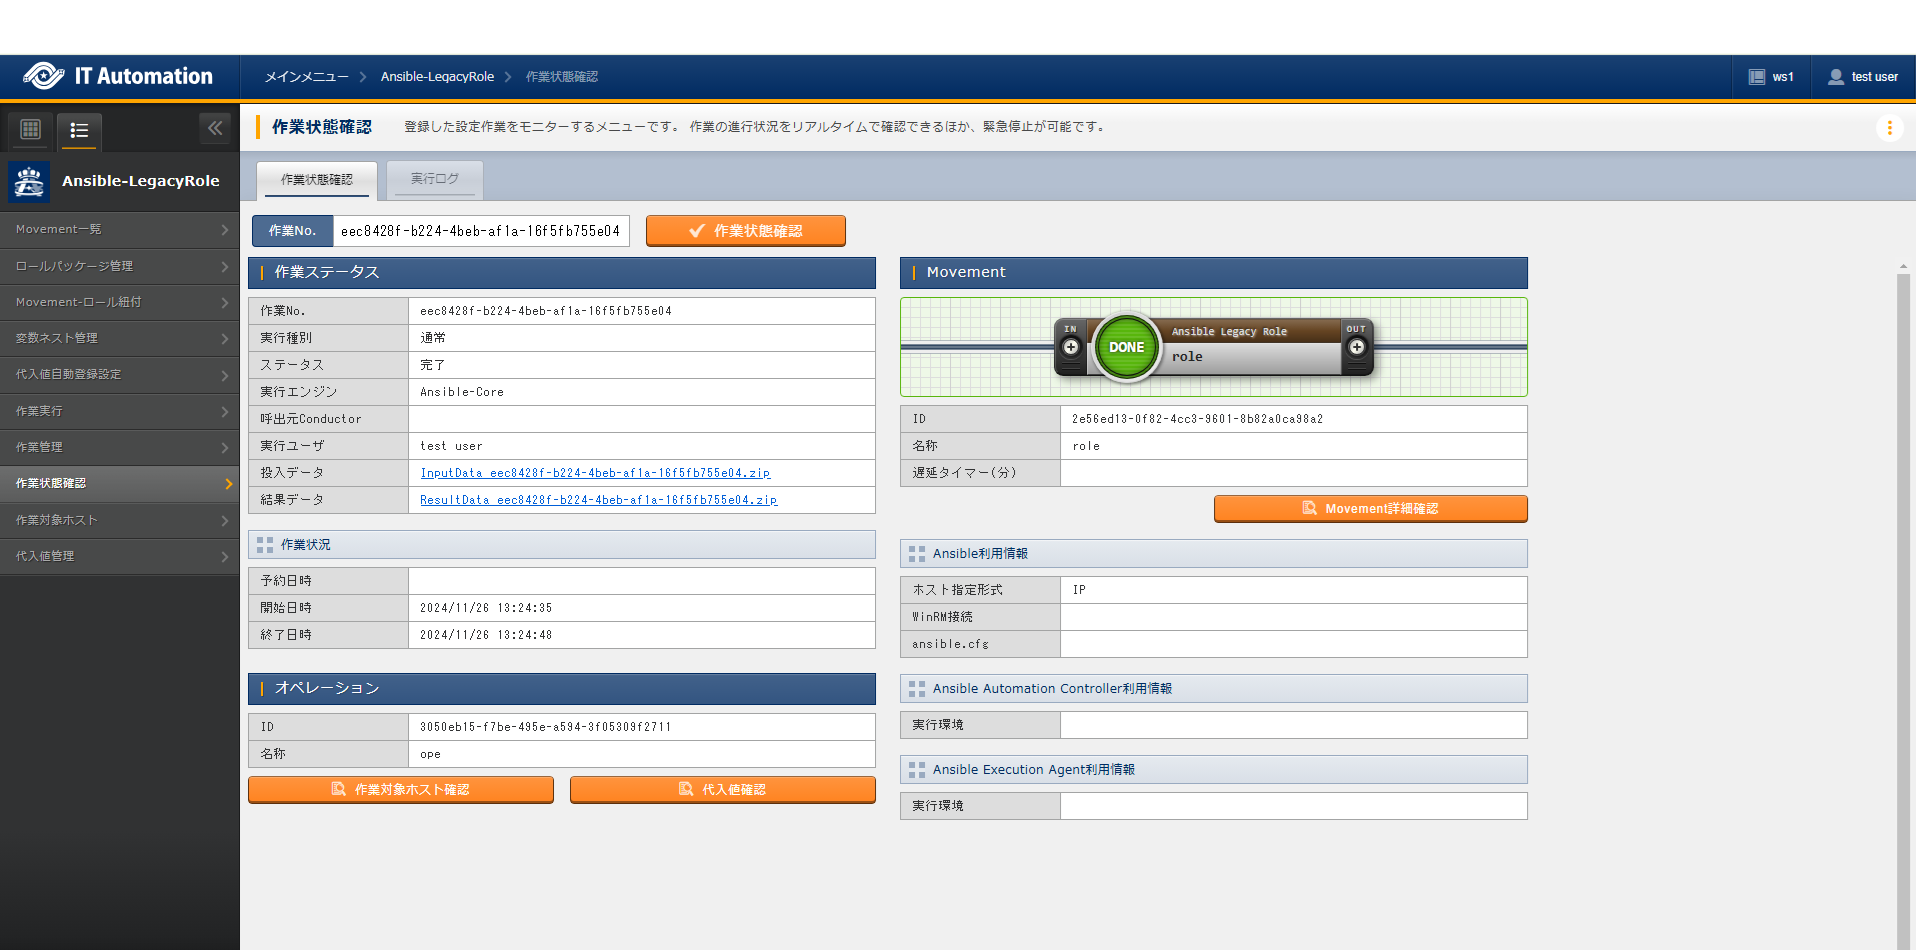Viewport: 1918px width, 950px height.
Task: Open Movement一覧 in sidebar
Action: pyautogui.click(x=119, y=230)
